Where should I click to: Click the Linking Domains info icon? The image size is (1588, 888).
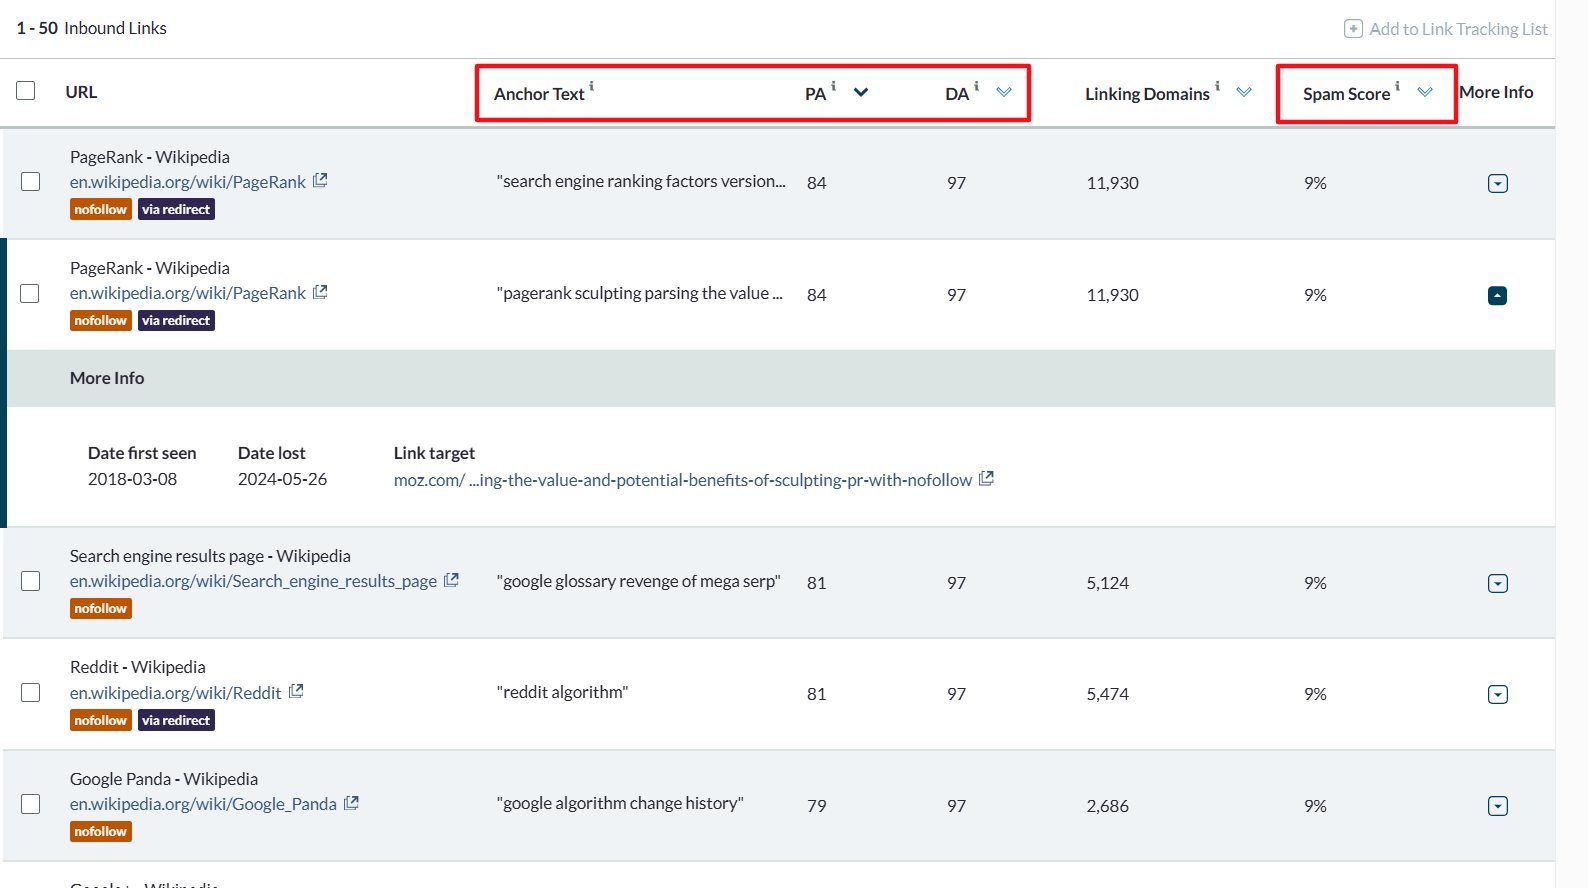(1217, 86)
